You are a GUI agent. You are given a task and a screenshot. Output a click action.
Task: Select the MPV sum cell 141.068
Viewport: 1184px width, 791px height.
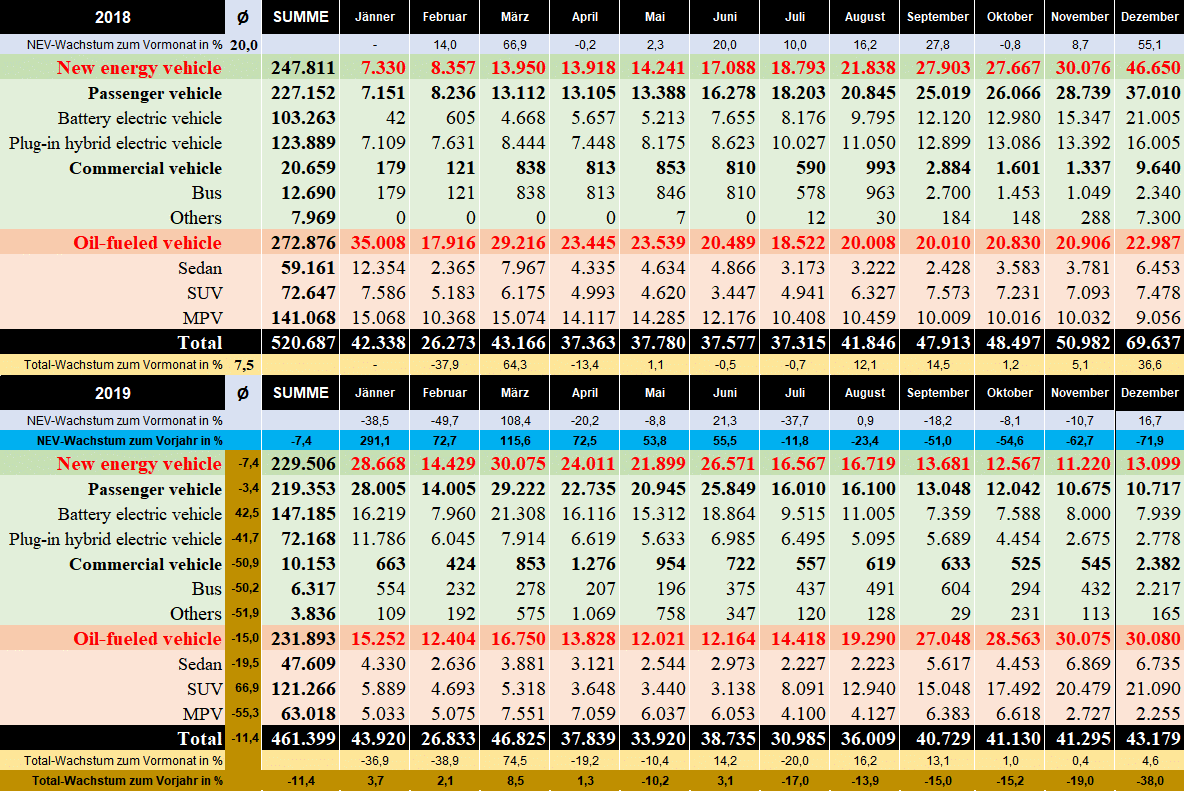(x=303, y=318)
